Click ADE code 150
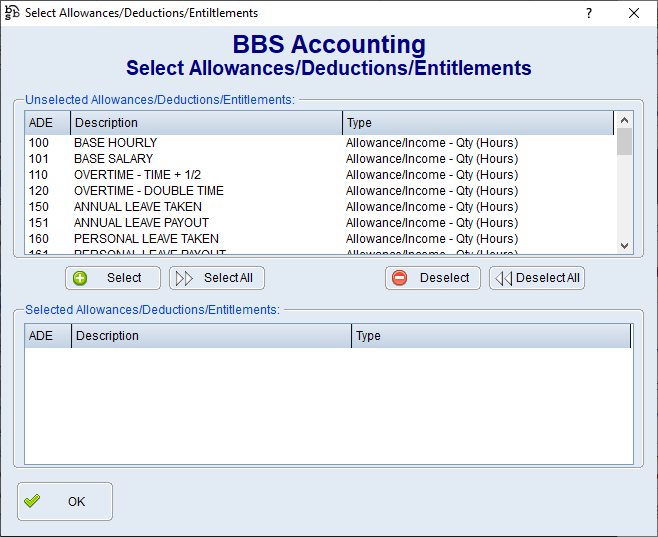 click(x=39, y=206)
